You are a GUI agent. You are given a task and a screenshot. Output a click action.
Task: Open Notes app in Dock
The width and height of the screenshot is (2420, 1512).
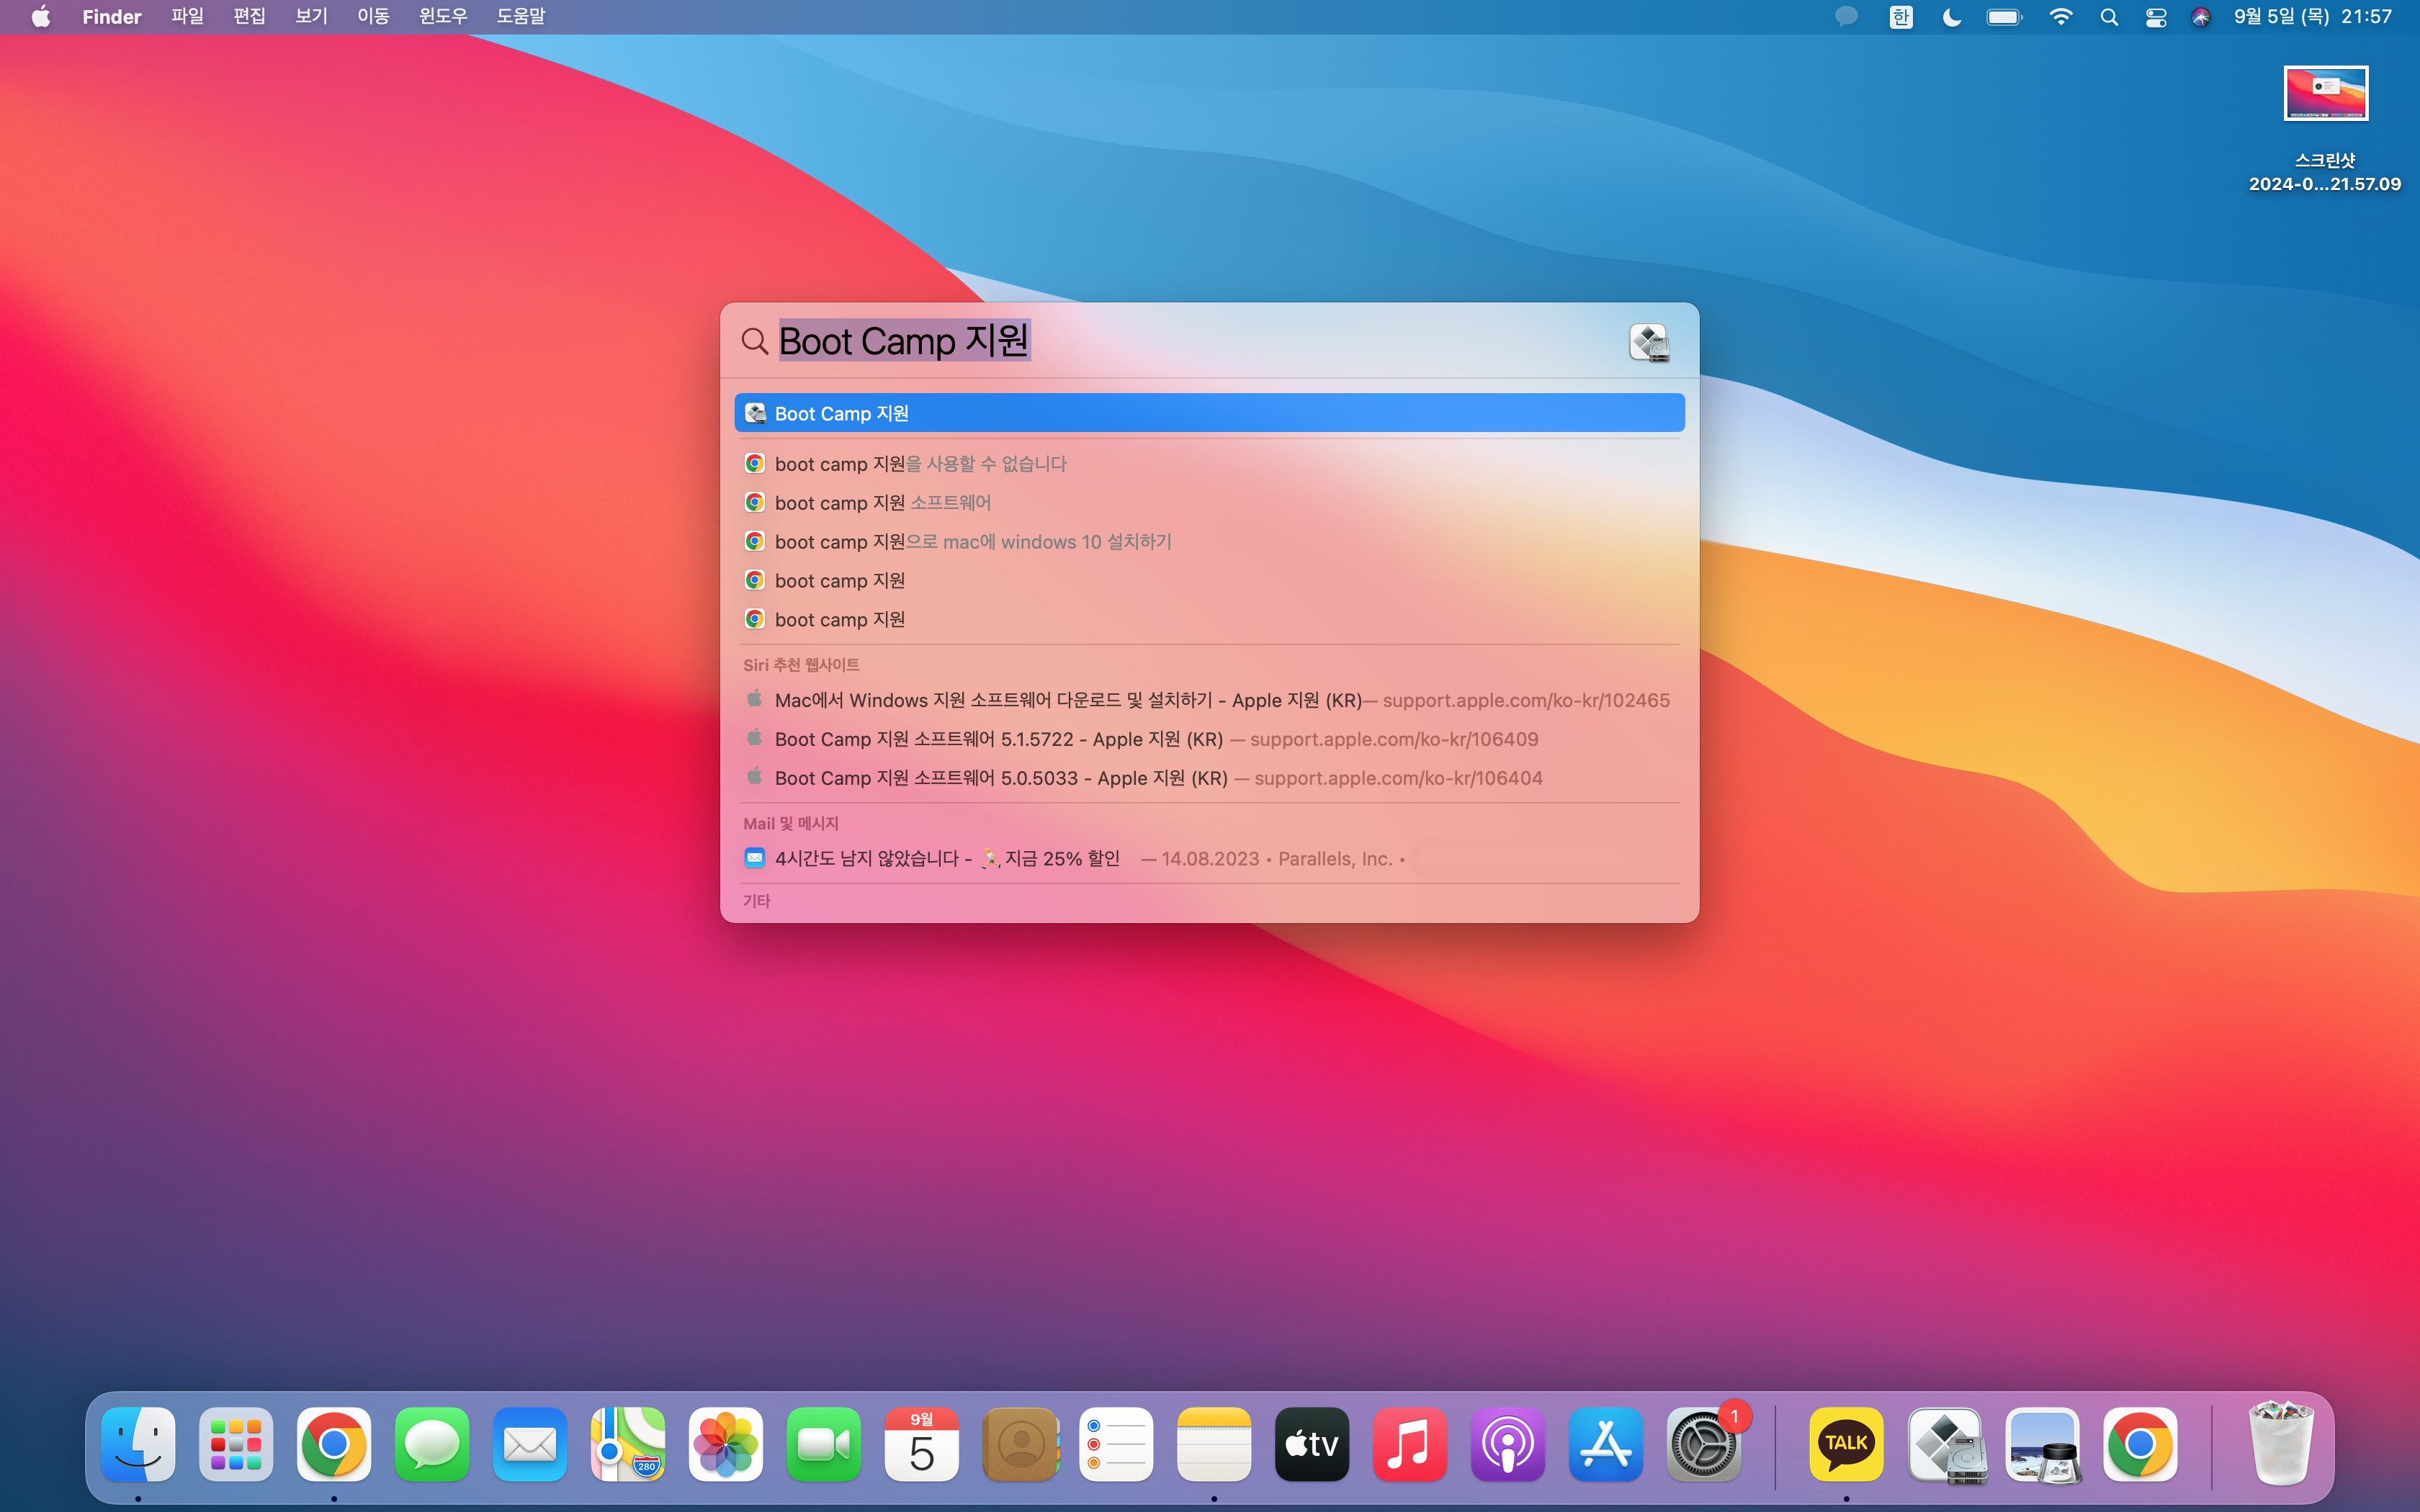coord(1214,1444)
